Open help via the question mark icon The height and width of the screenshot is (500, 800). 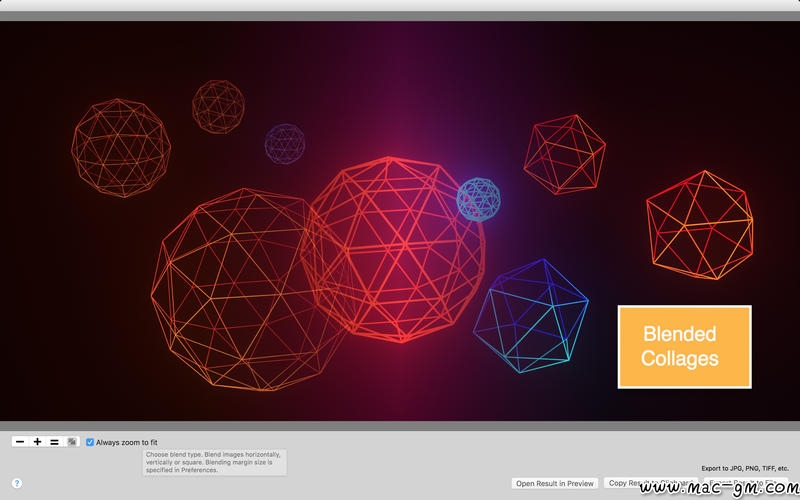coord(17,483)
